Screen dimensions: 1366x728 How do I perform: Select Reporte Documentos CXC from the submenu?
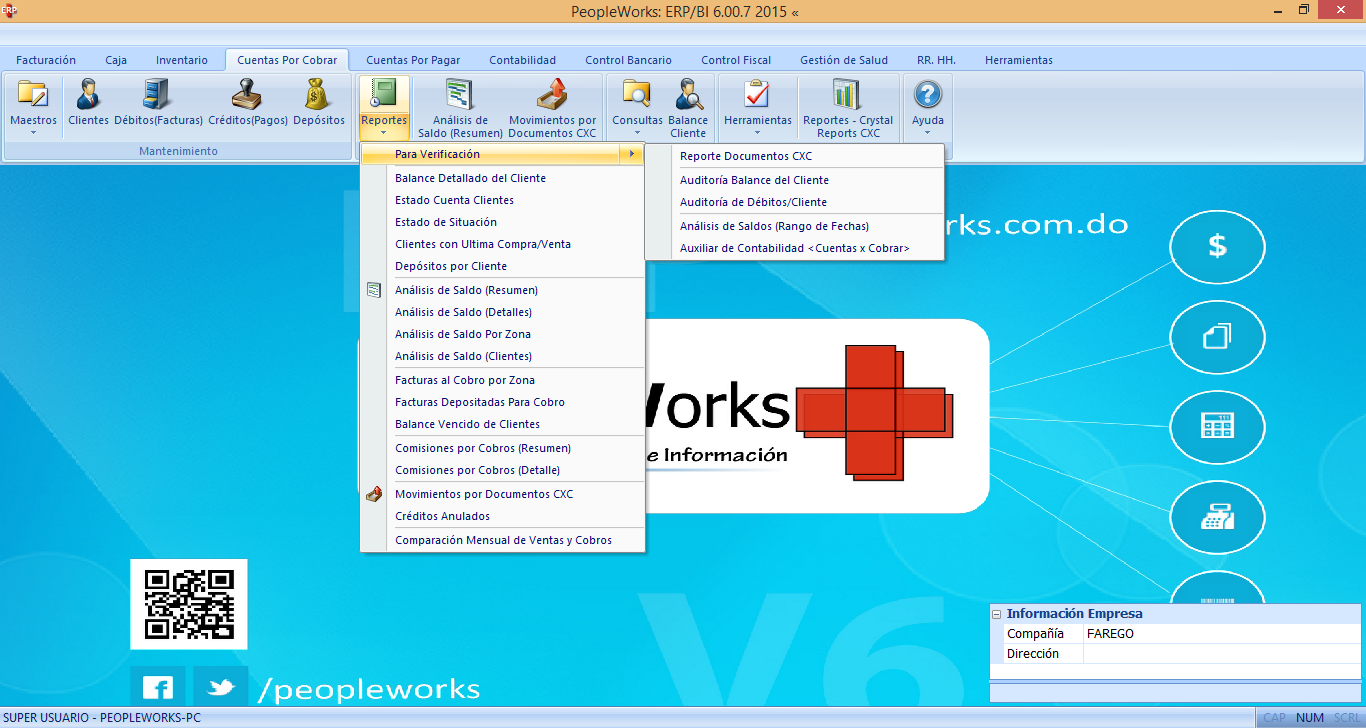point(746,156)
